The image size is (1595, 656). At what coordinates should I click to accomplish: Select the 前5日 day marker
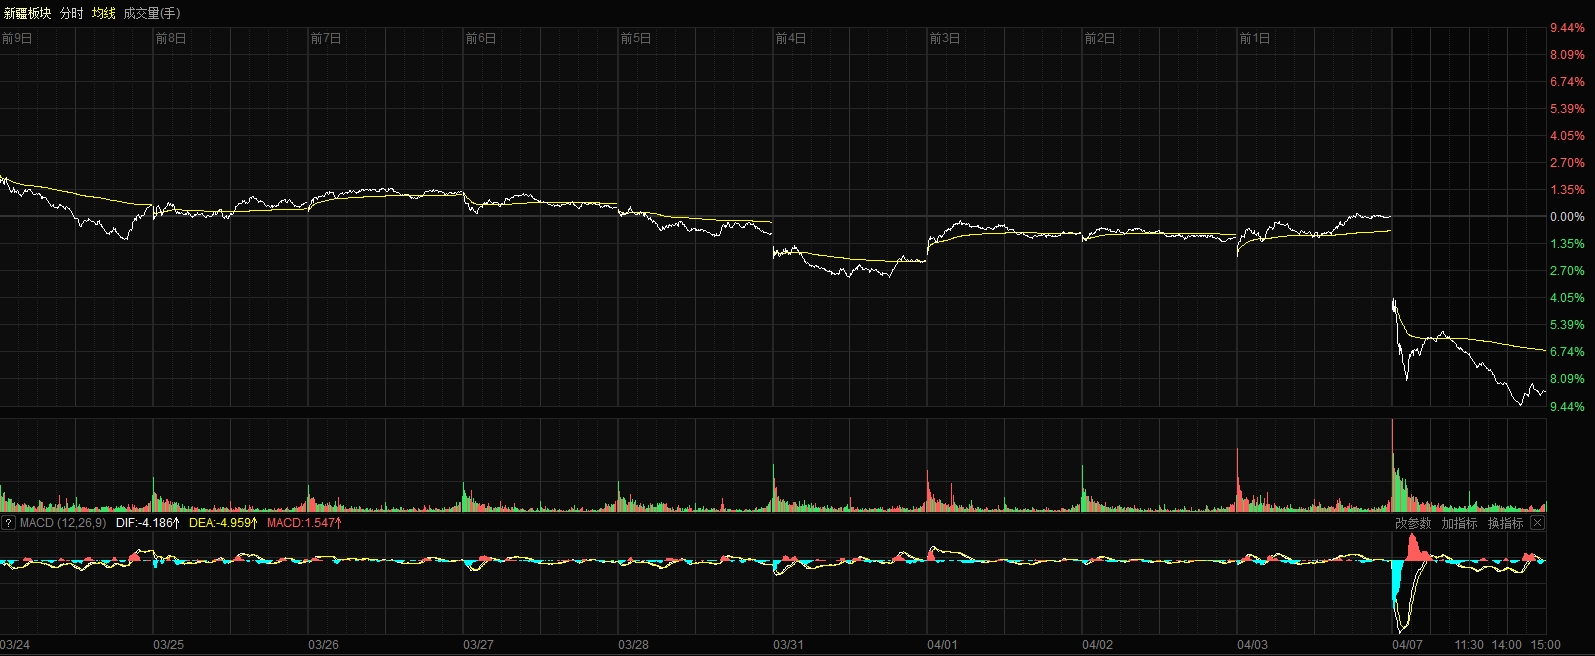[636, 39]
